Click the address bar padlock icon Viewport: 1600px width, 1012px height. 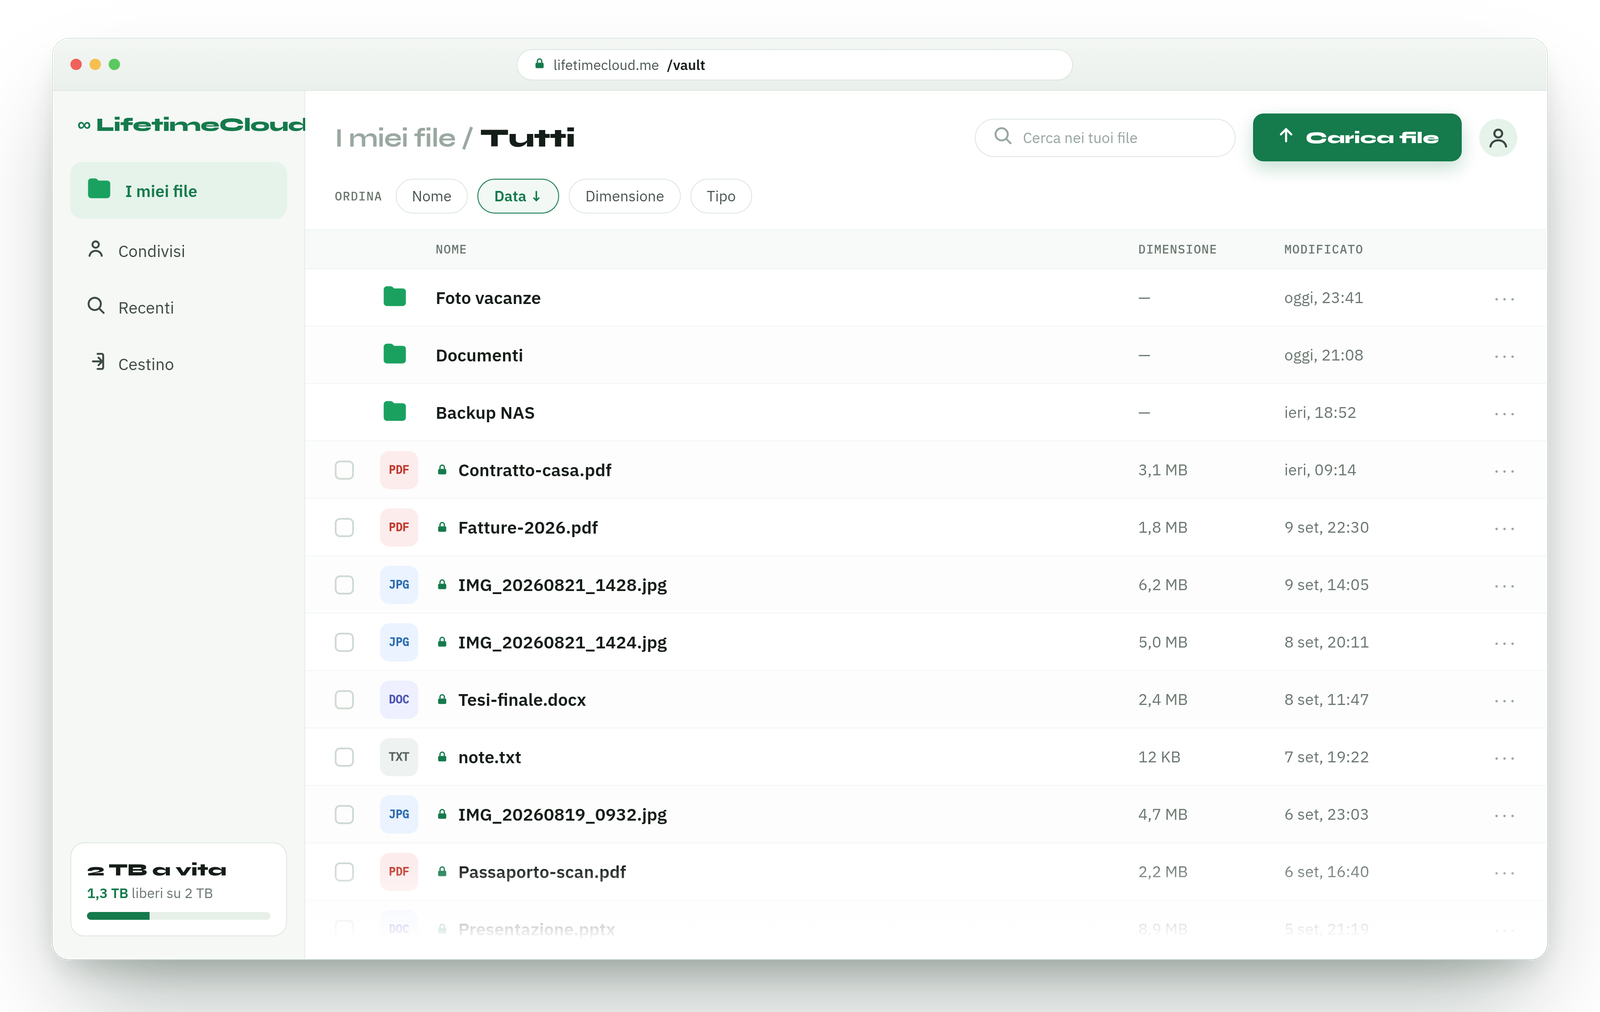(540, 64)
